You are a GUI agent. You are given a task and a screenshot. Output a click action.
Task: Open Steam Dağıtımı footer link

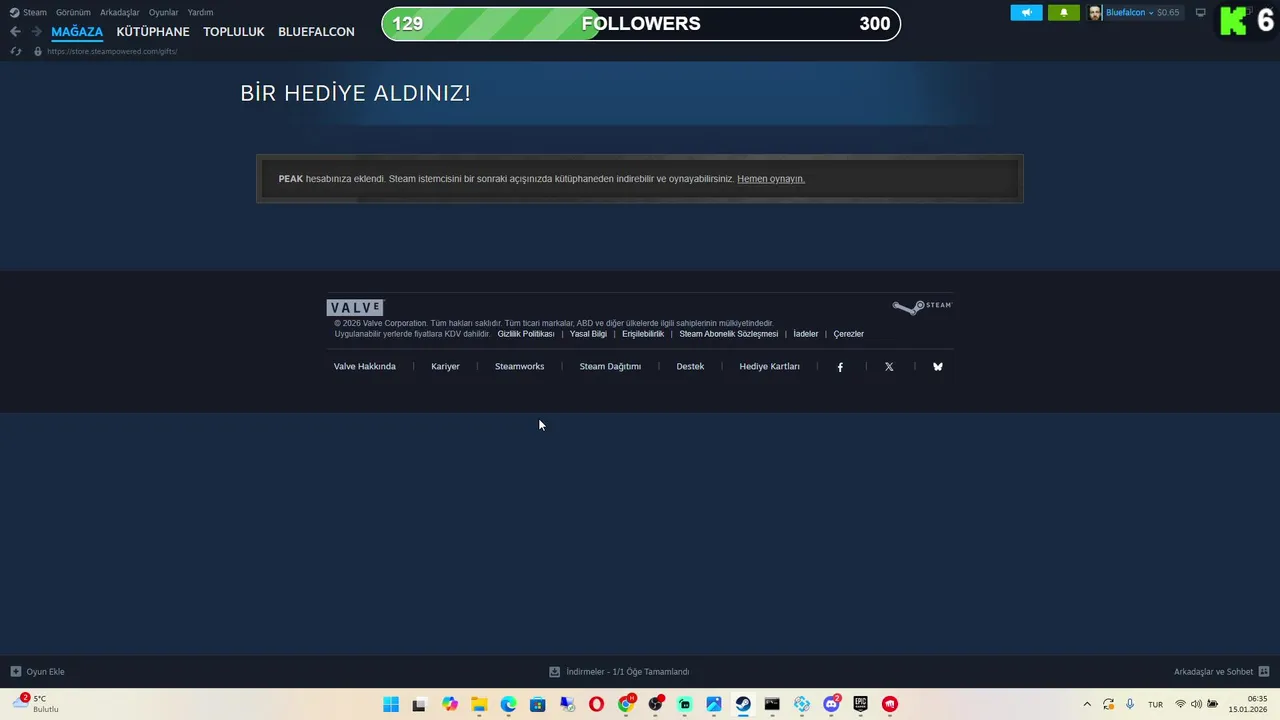610,367
